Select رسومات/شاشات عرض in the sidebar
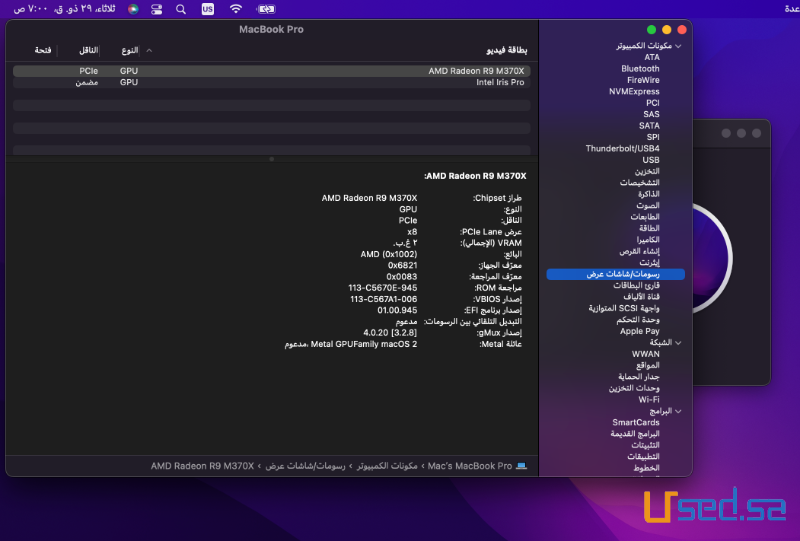Image resolution: width=800 pixels, height=541 pixels. (x=615, y=274)
